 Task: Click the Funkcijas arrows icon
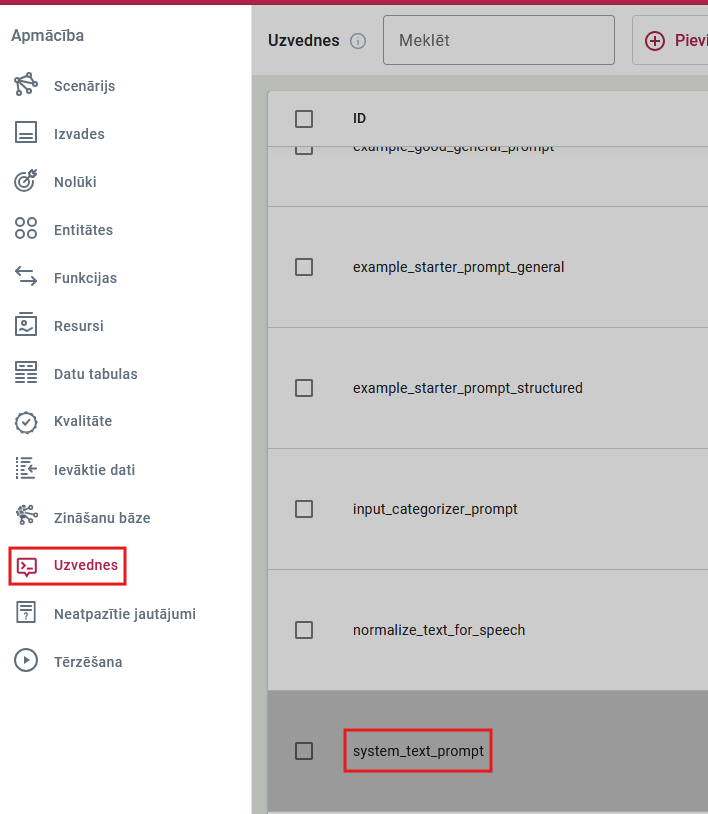[x=26, y=278]
